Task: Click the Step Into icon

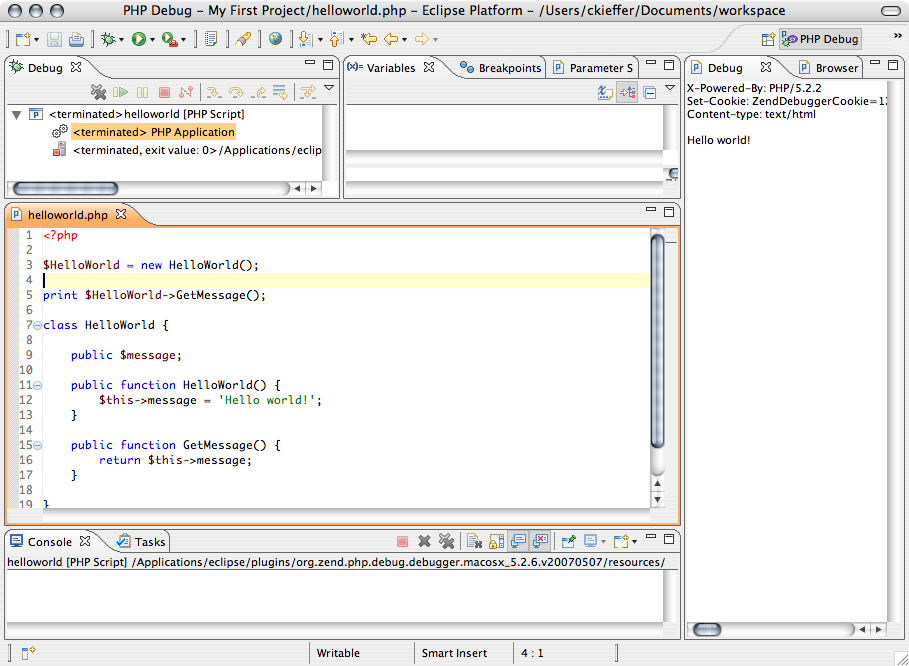Action: (214, 92)
